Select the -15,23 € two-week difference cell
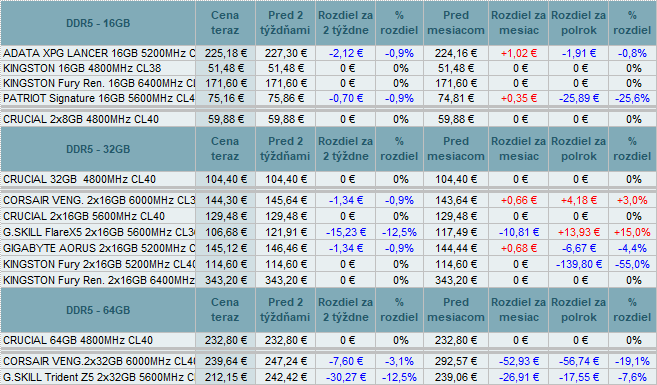Viewport: 657px width, 385px height. point(346,232)
